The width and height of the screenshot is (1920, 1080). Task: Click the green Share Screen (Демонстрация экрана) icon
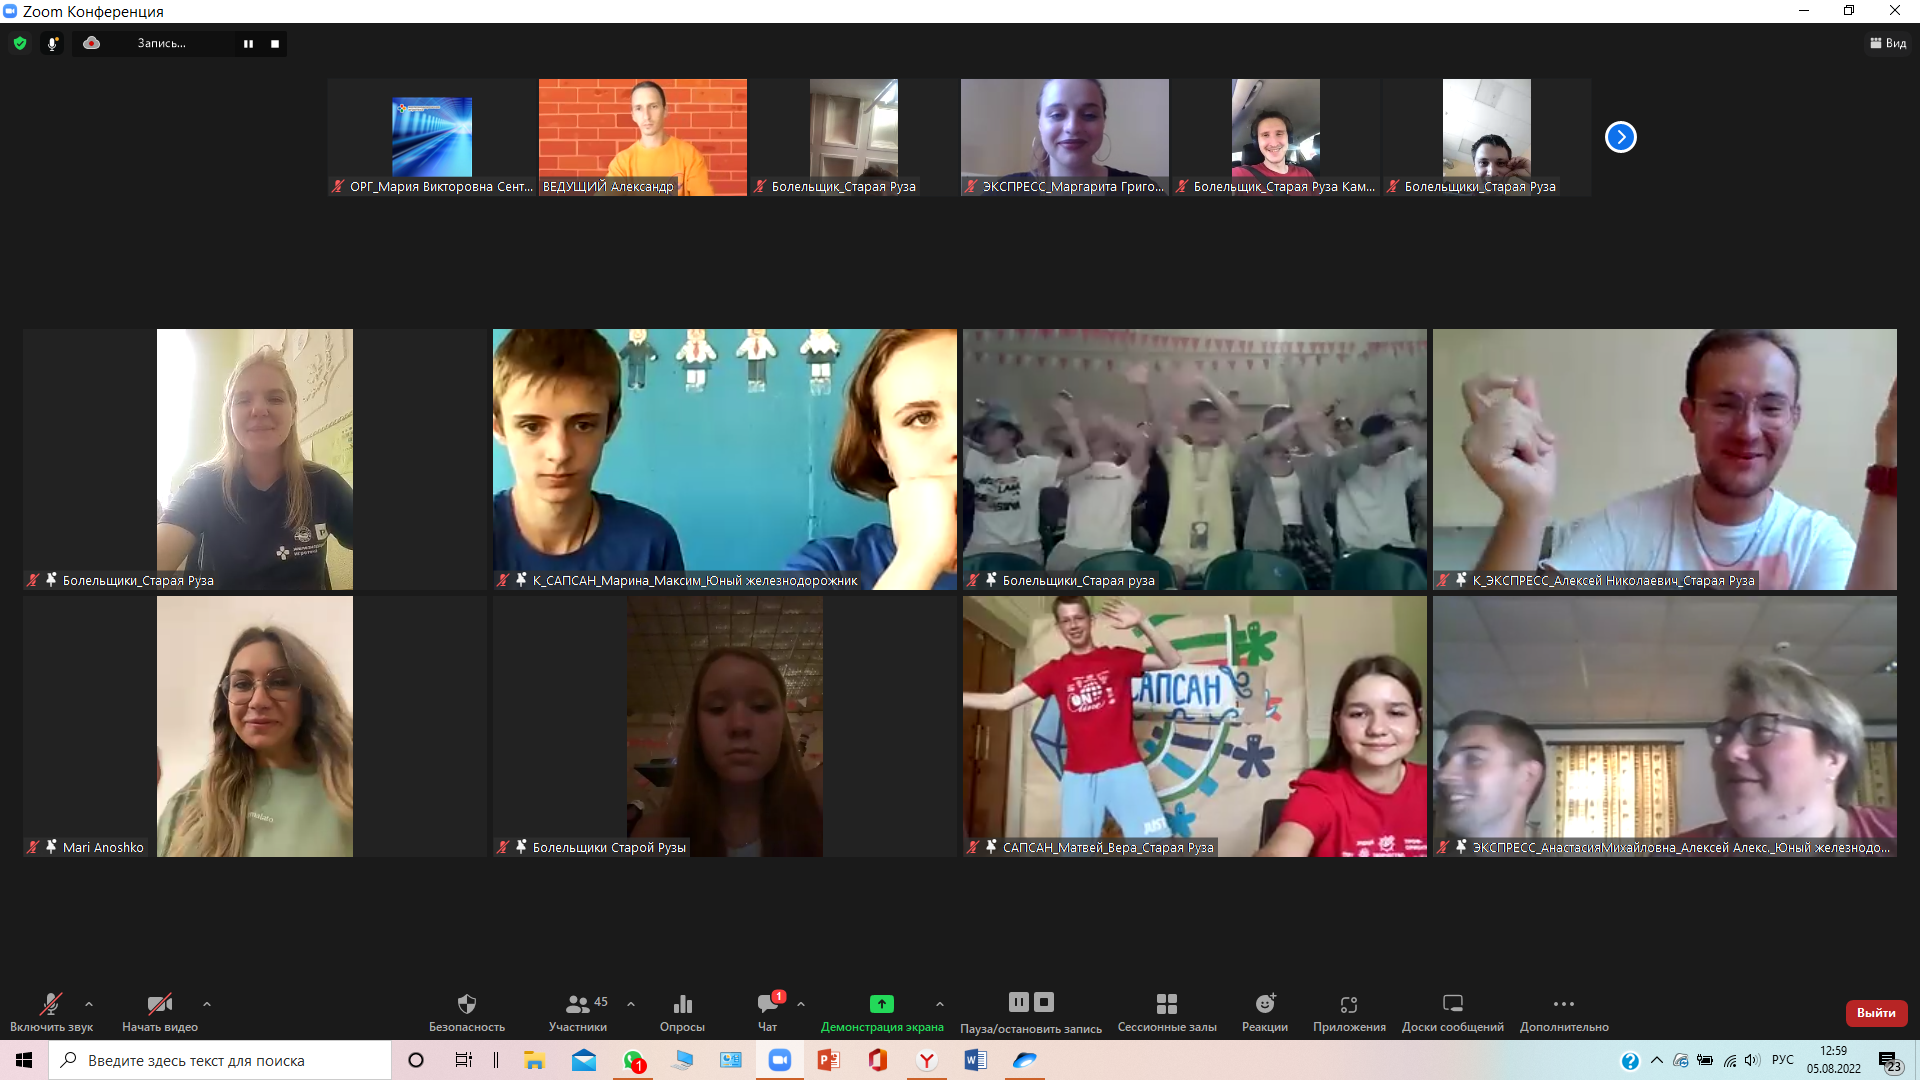tap(881, 1004)
